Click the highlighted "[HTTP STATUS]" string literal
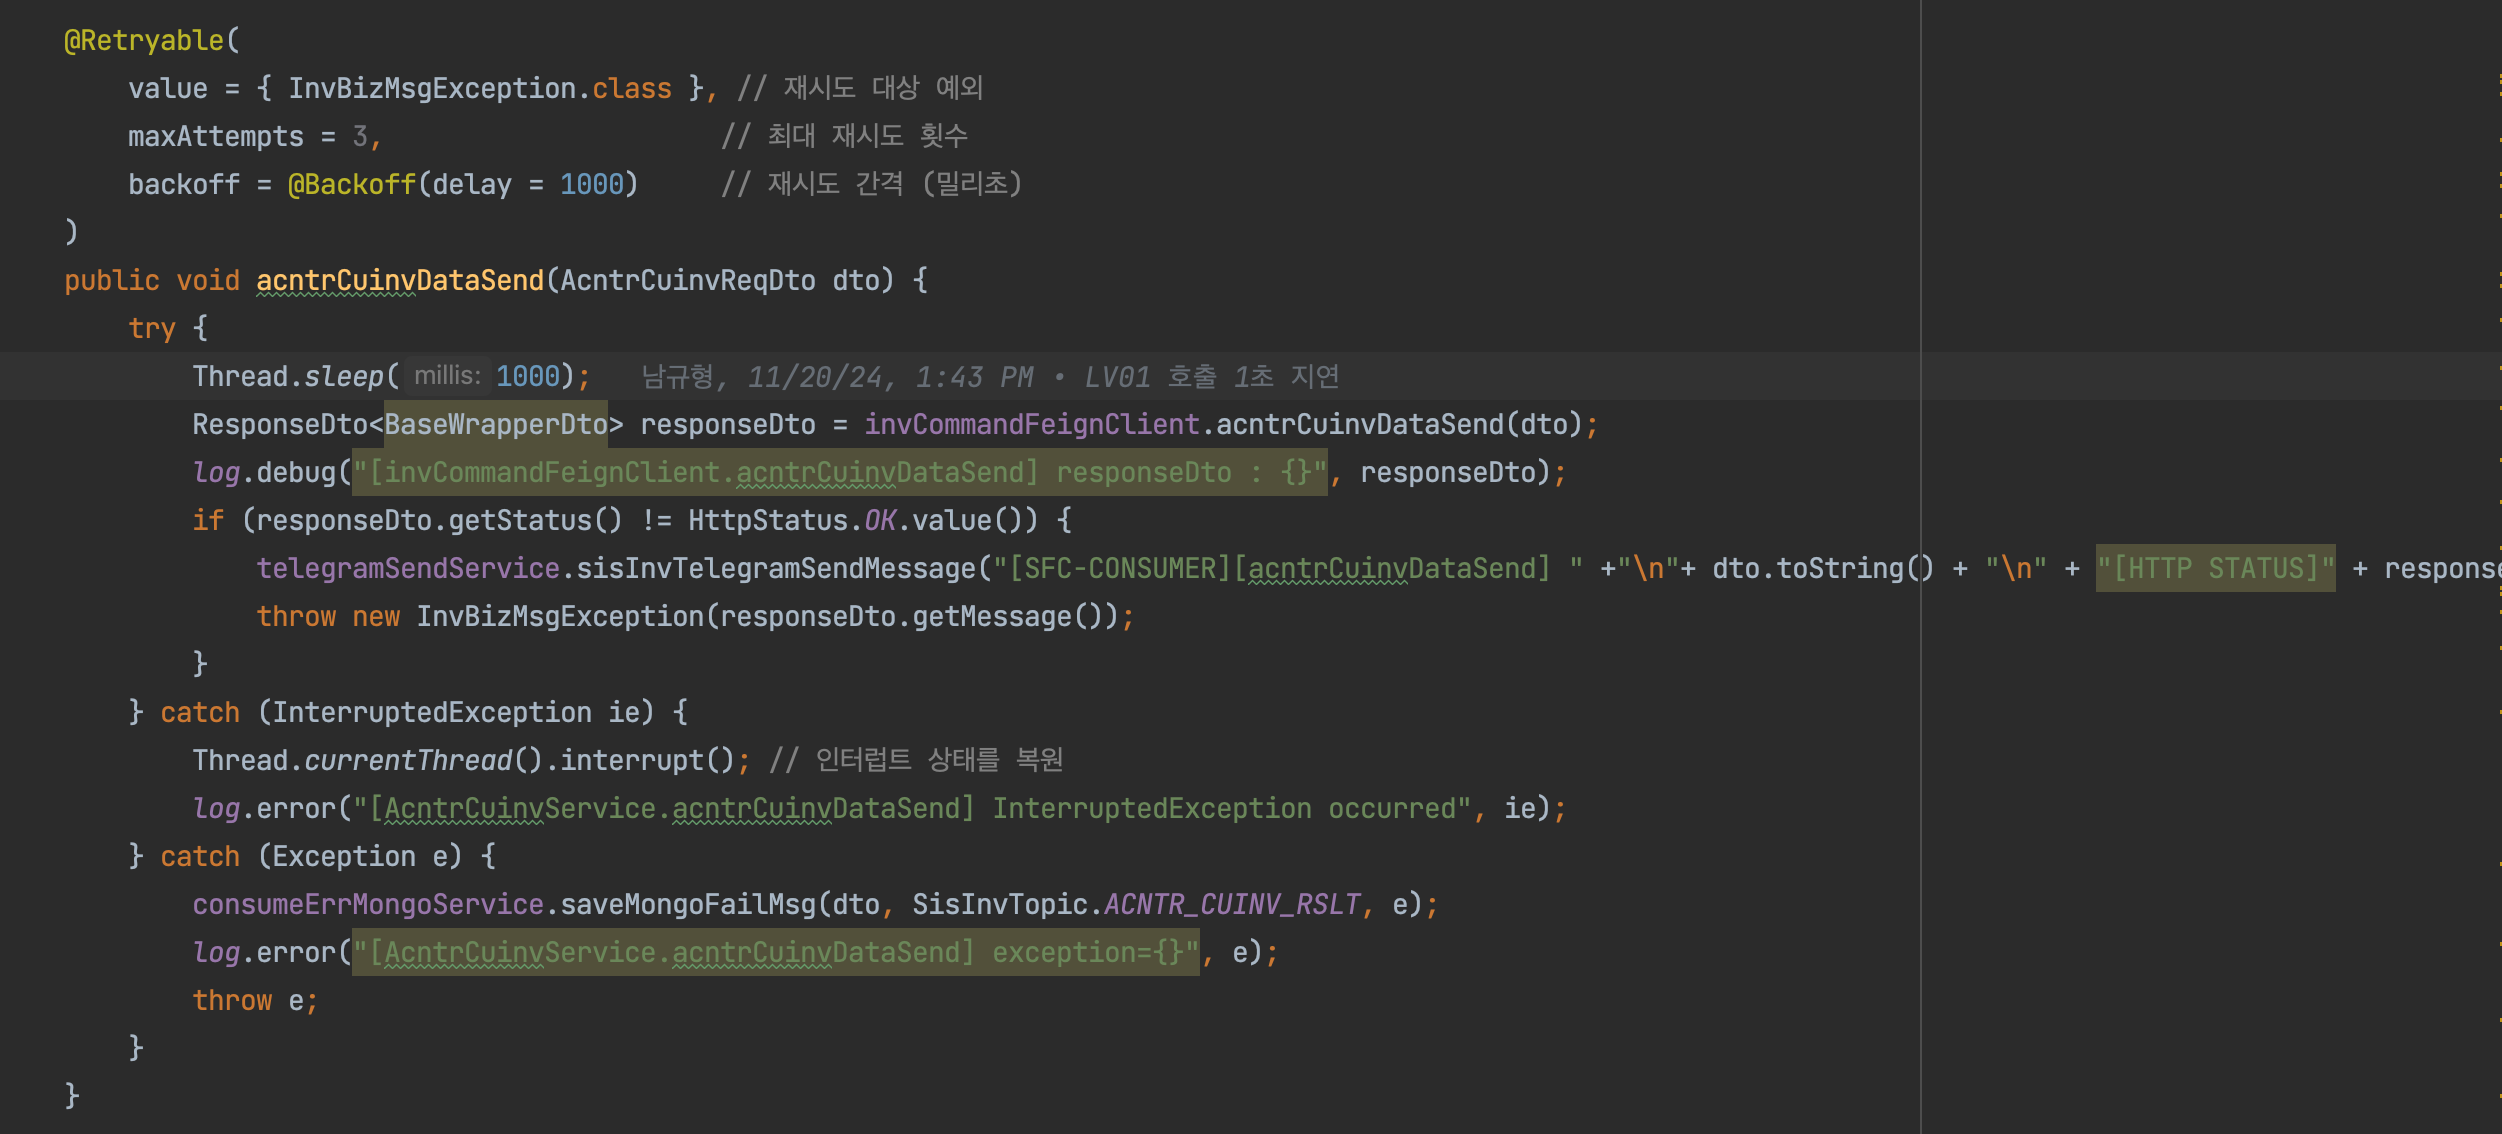The width and height of the screenshot is (2502, 1134). point(2215,568)
